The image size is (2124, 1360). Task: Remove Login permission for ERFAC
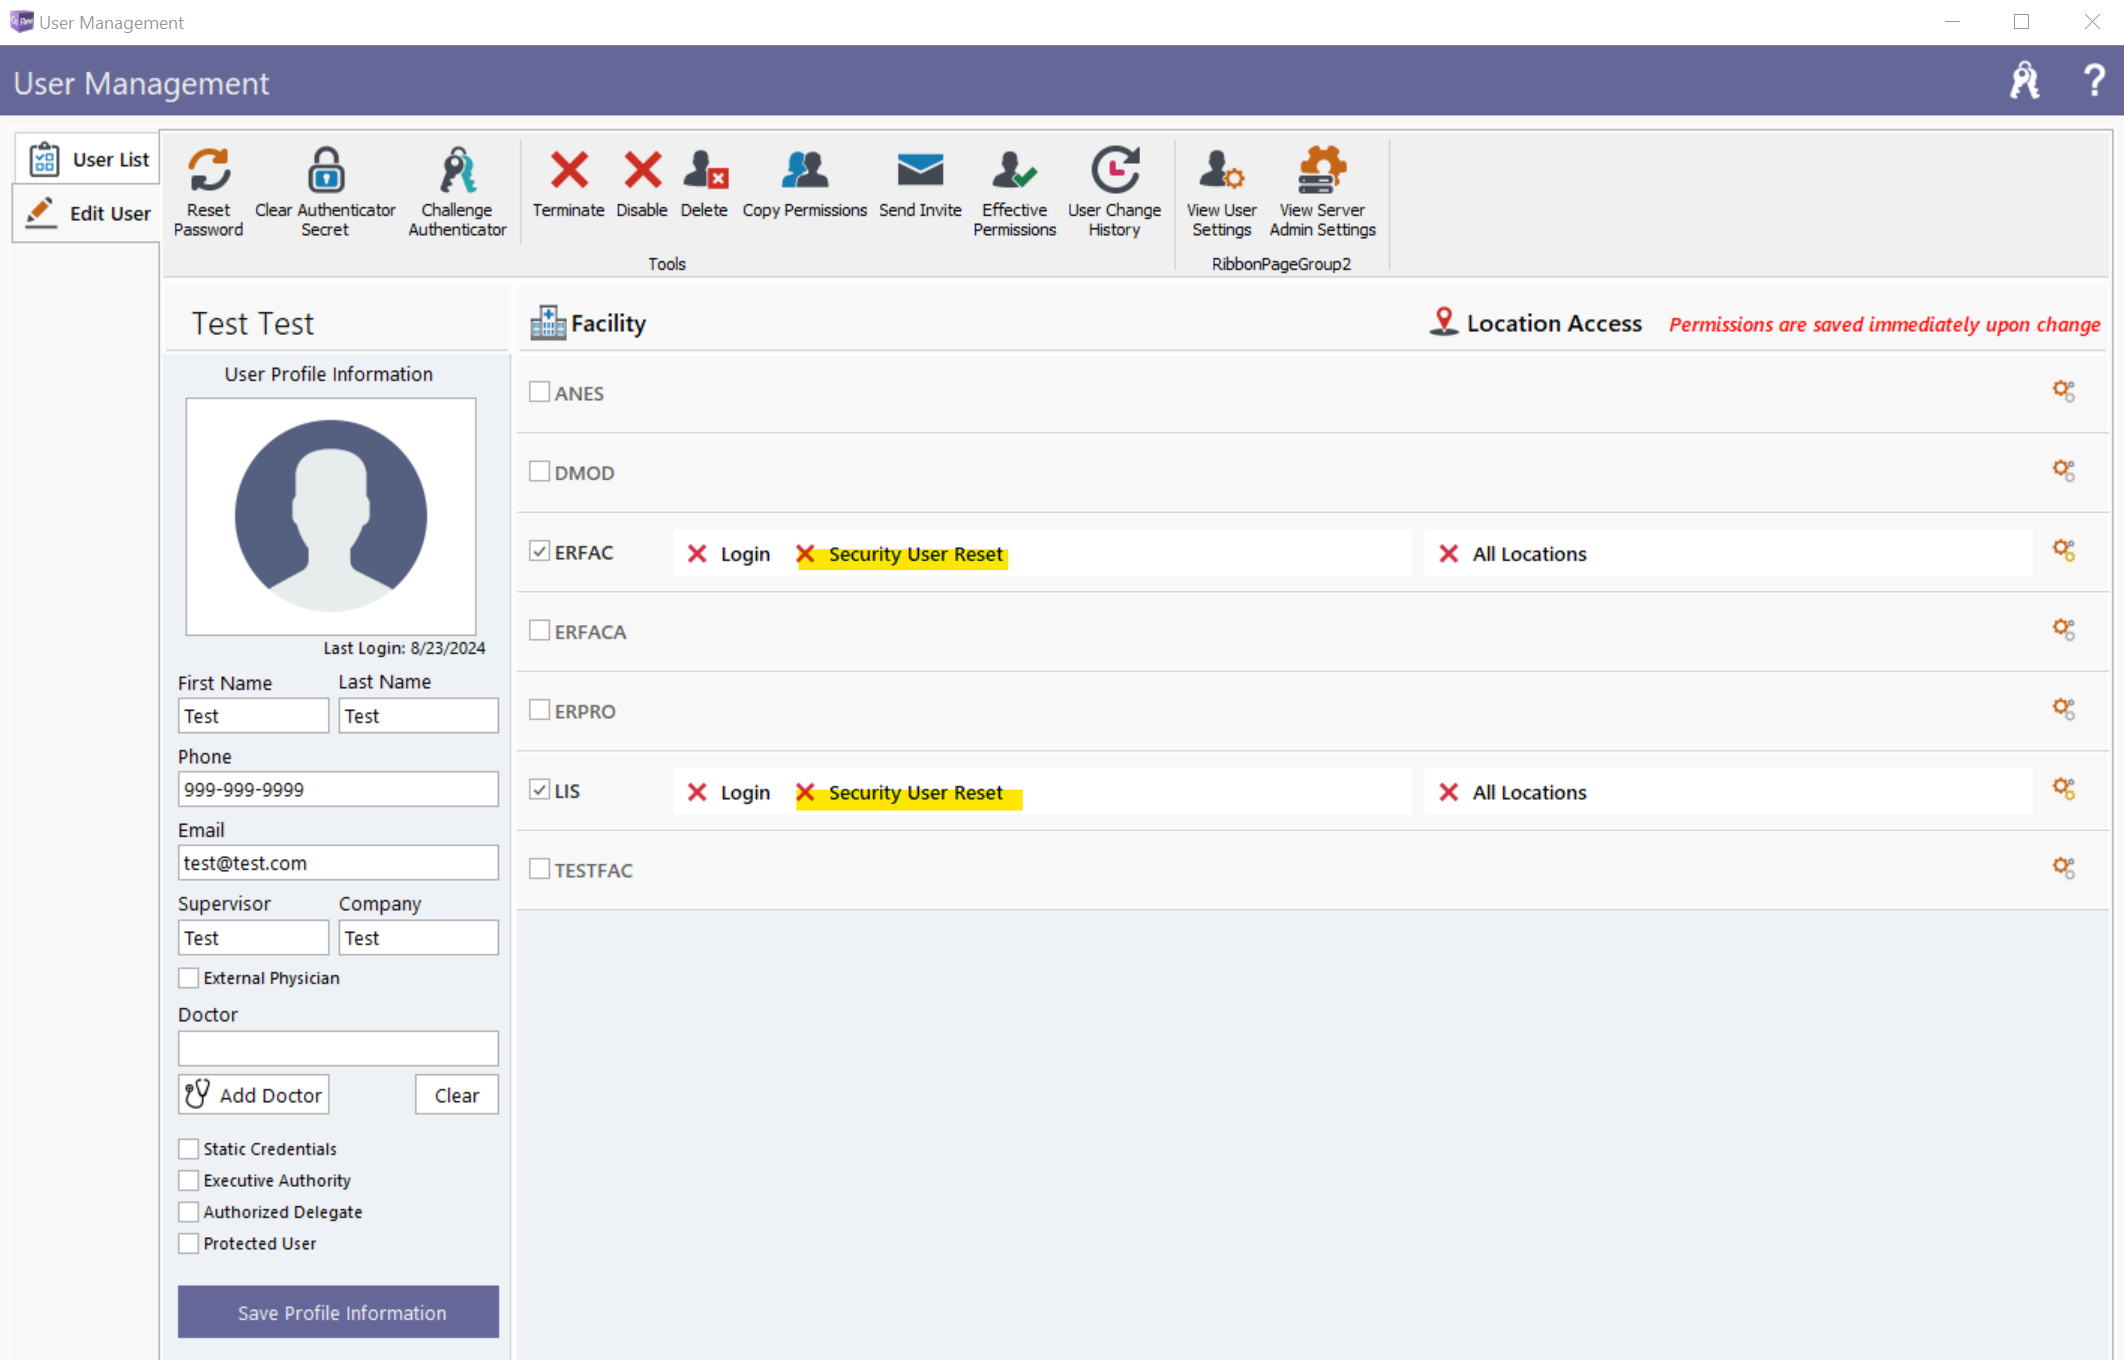pyautogui.click(x=697, y=554)
